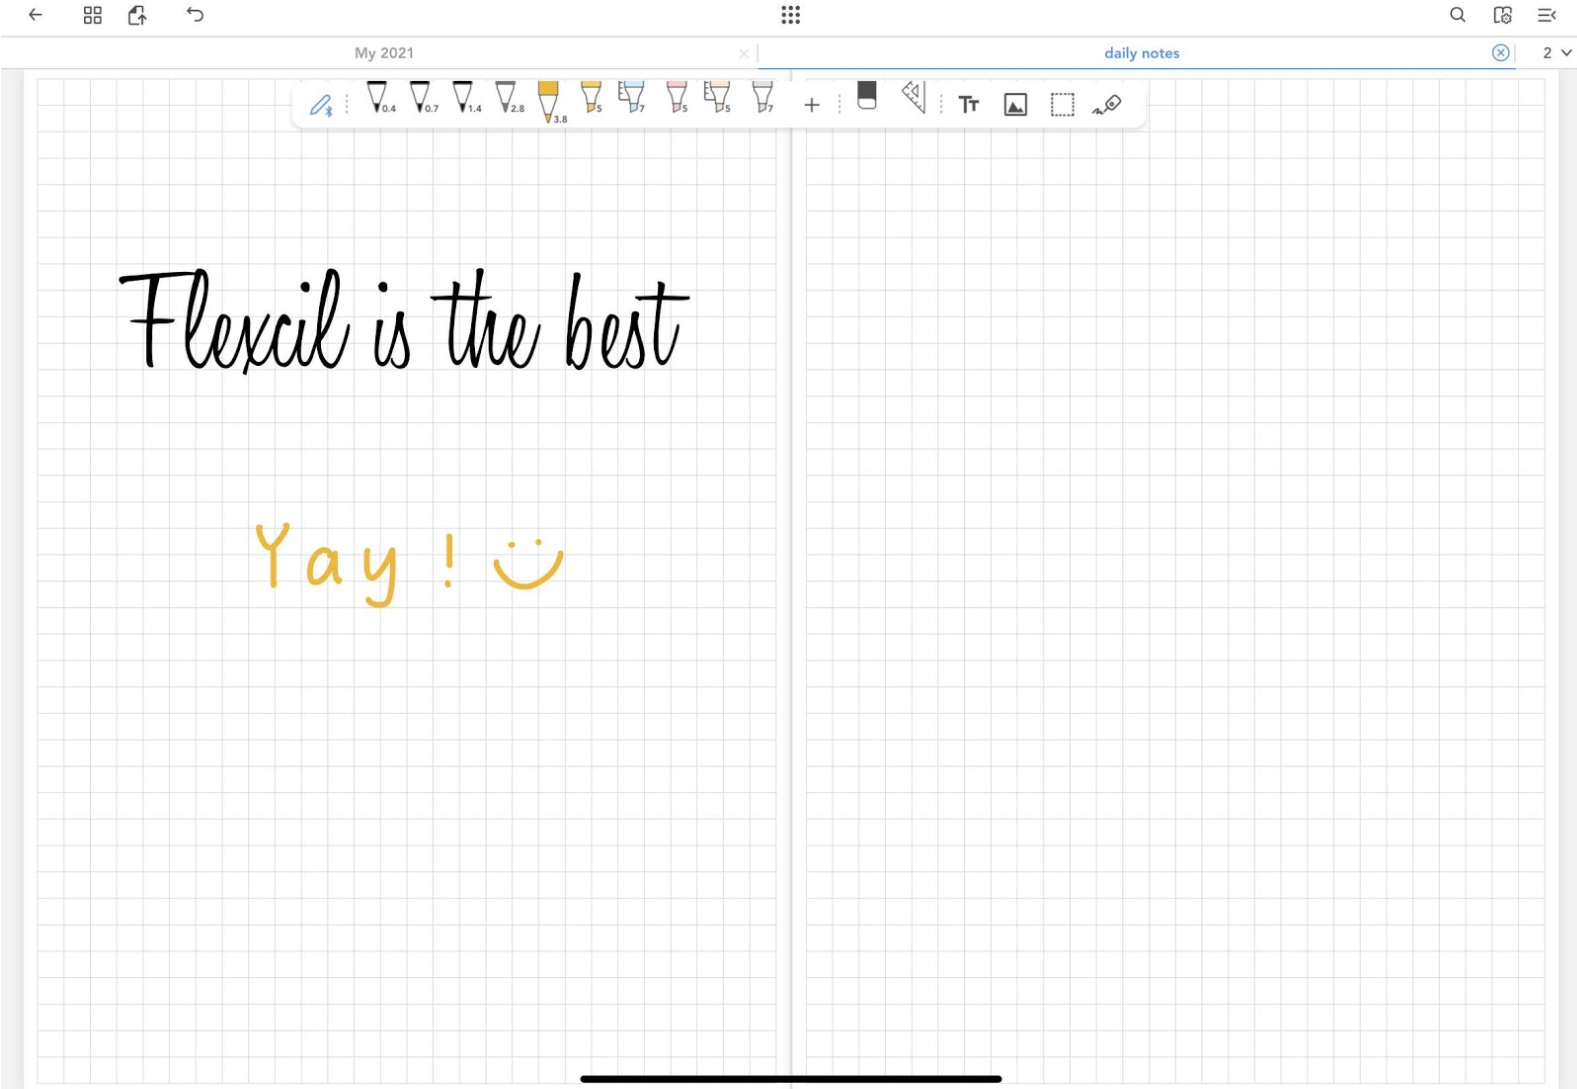Open document settings icon
Image resolution: width=1577 pixels, height=1089 pixels.
tap(1502, 15)
